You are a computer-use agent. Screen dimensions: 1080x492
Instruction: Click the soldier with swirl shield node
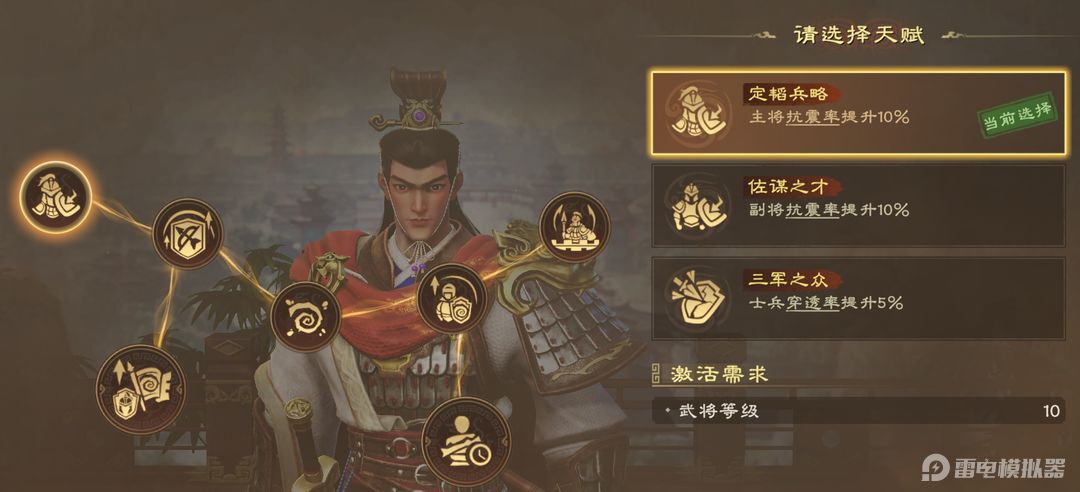(x=452, y=298)
